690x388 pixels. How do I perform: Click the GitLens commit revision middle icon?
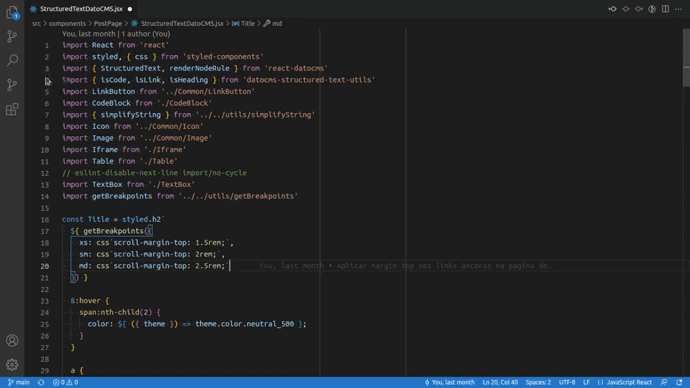pyautogui.click(x=626, y=9)
